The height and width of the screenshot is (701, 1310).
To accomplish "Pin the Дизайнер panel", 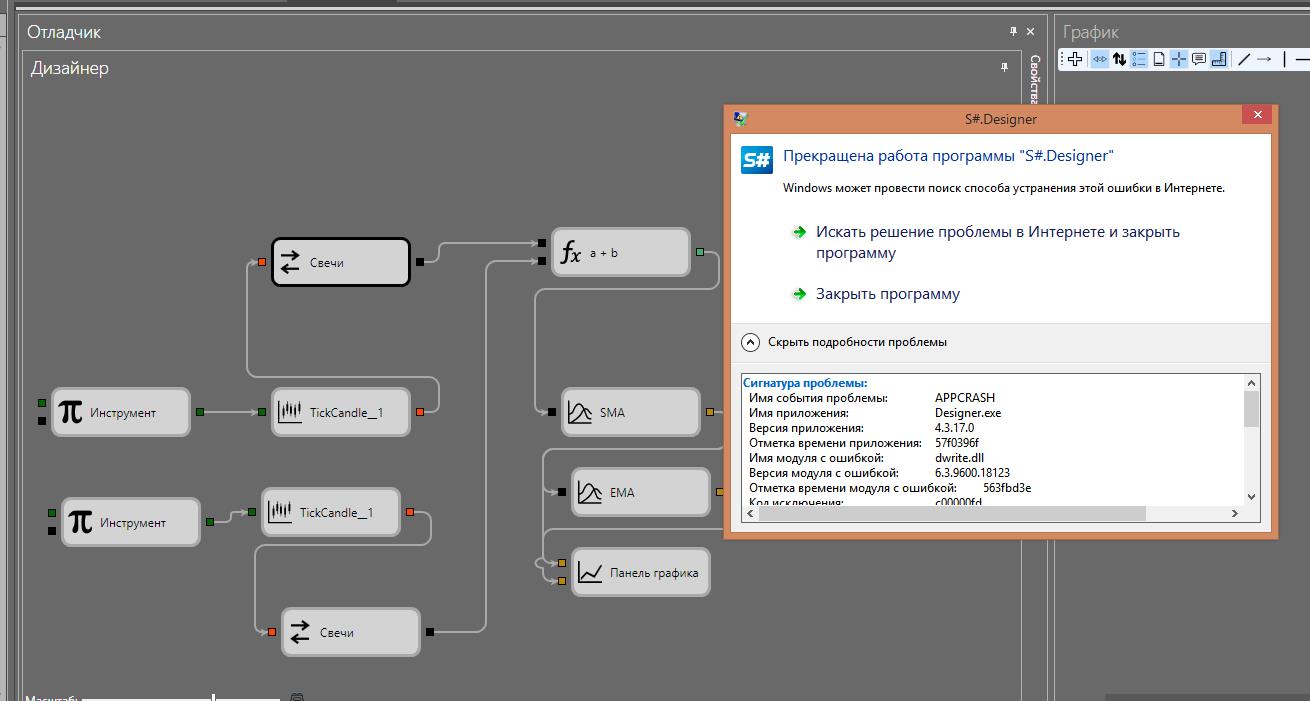I will click(1005, 68).
